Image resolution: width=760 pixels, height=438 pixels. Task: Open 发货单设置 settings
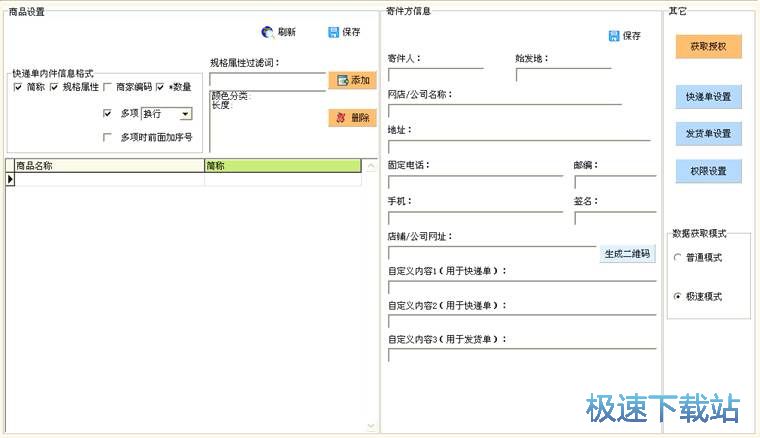(708, 133)
